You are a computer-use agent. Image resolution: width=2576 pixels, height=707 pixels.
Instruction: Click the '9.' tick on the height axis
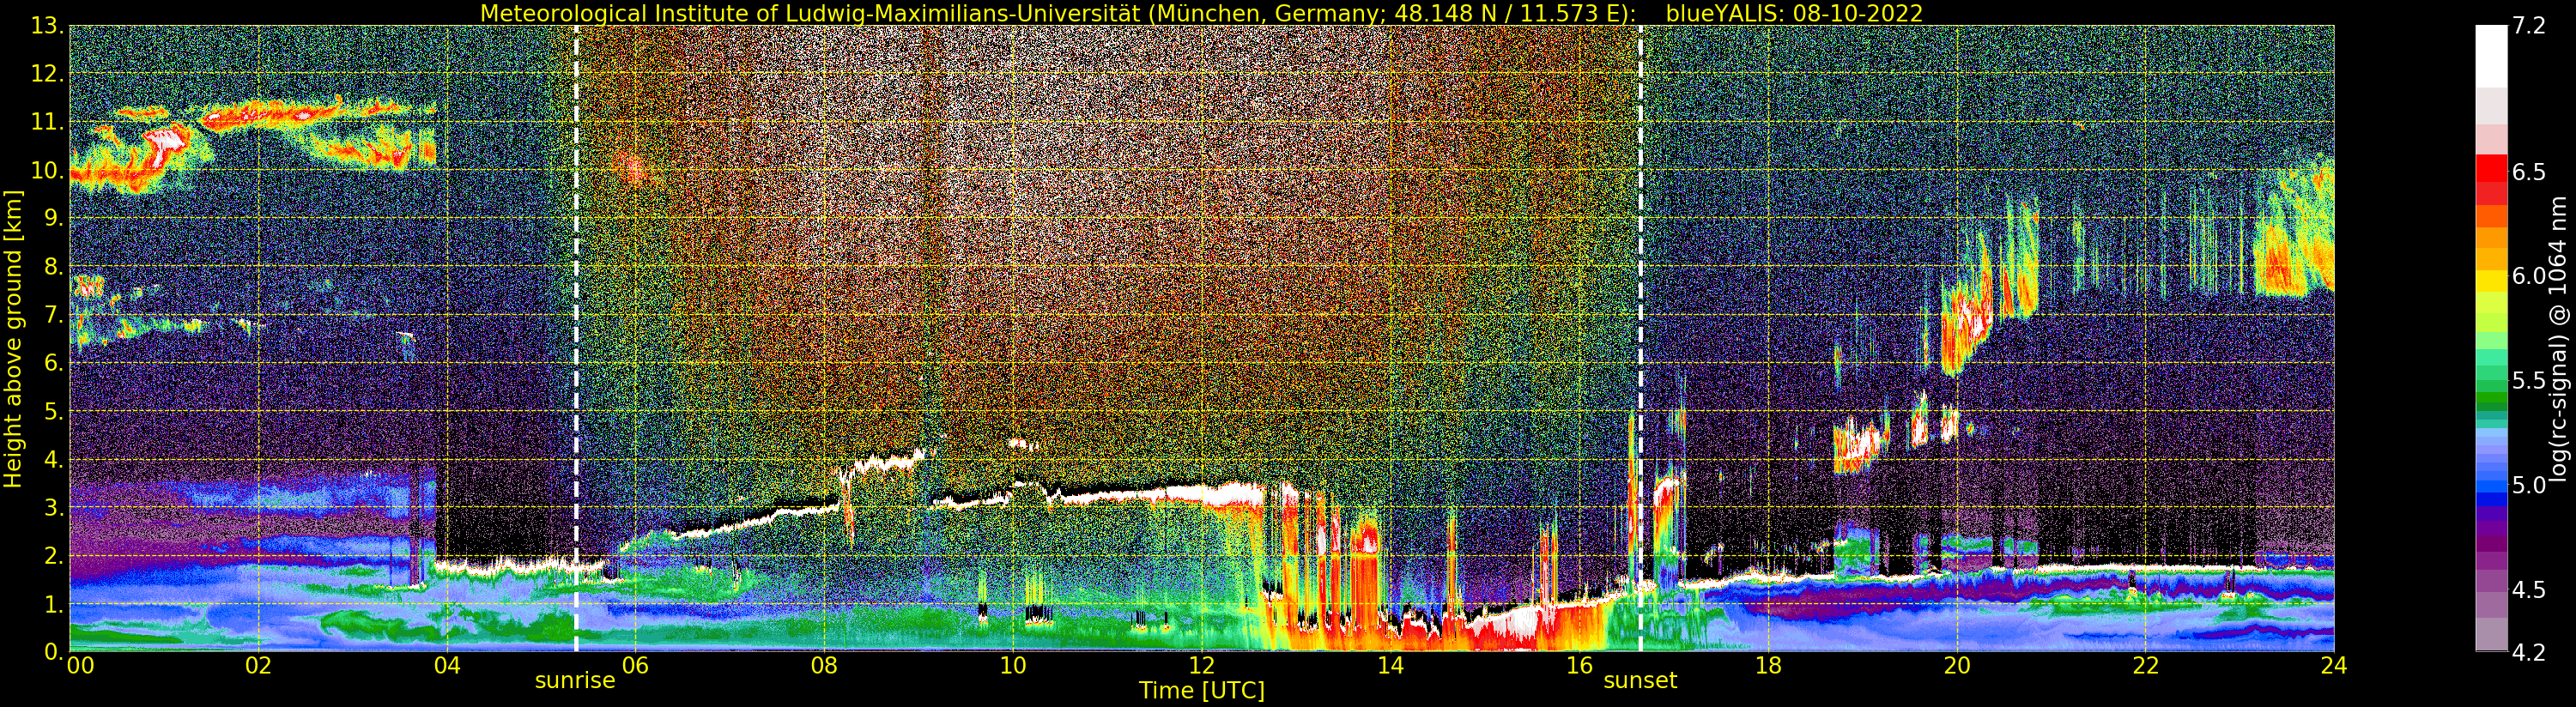[x=53, y=218]
